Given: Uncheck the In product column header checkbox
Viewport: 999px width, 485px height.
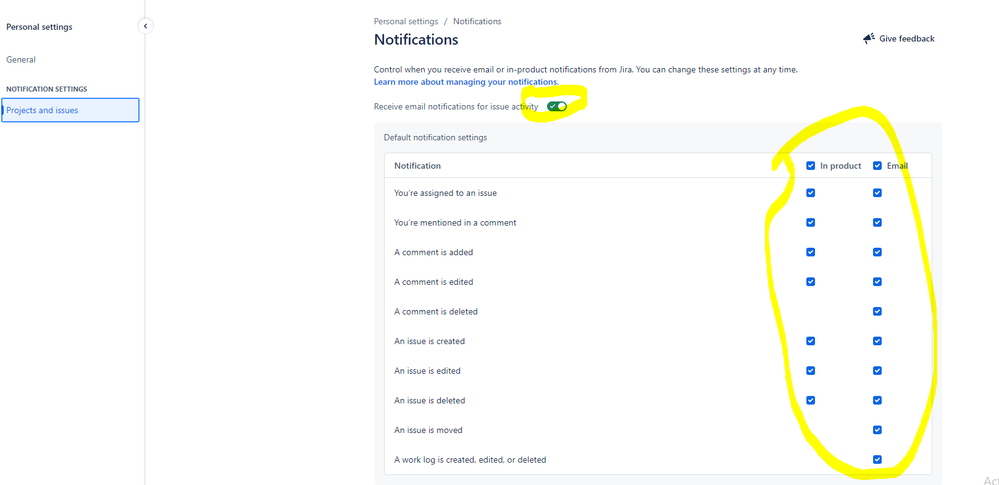Looking at the screenshot, I should click(810, 166).
